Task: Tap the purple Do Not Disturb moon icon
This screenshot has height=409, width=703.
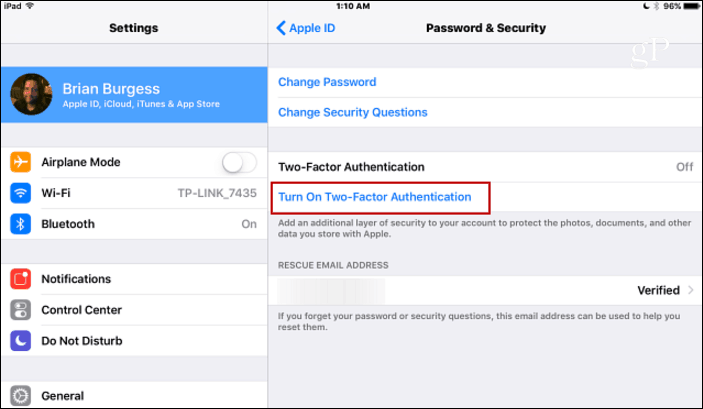Action: [21, 341]
